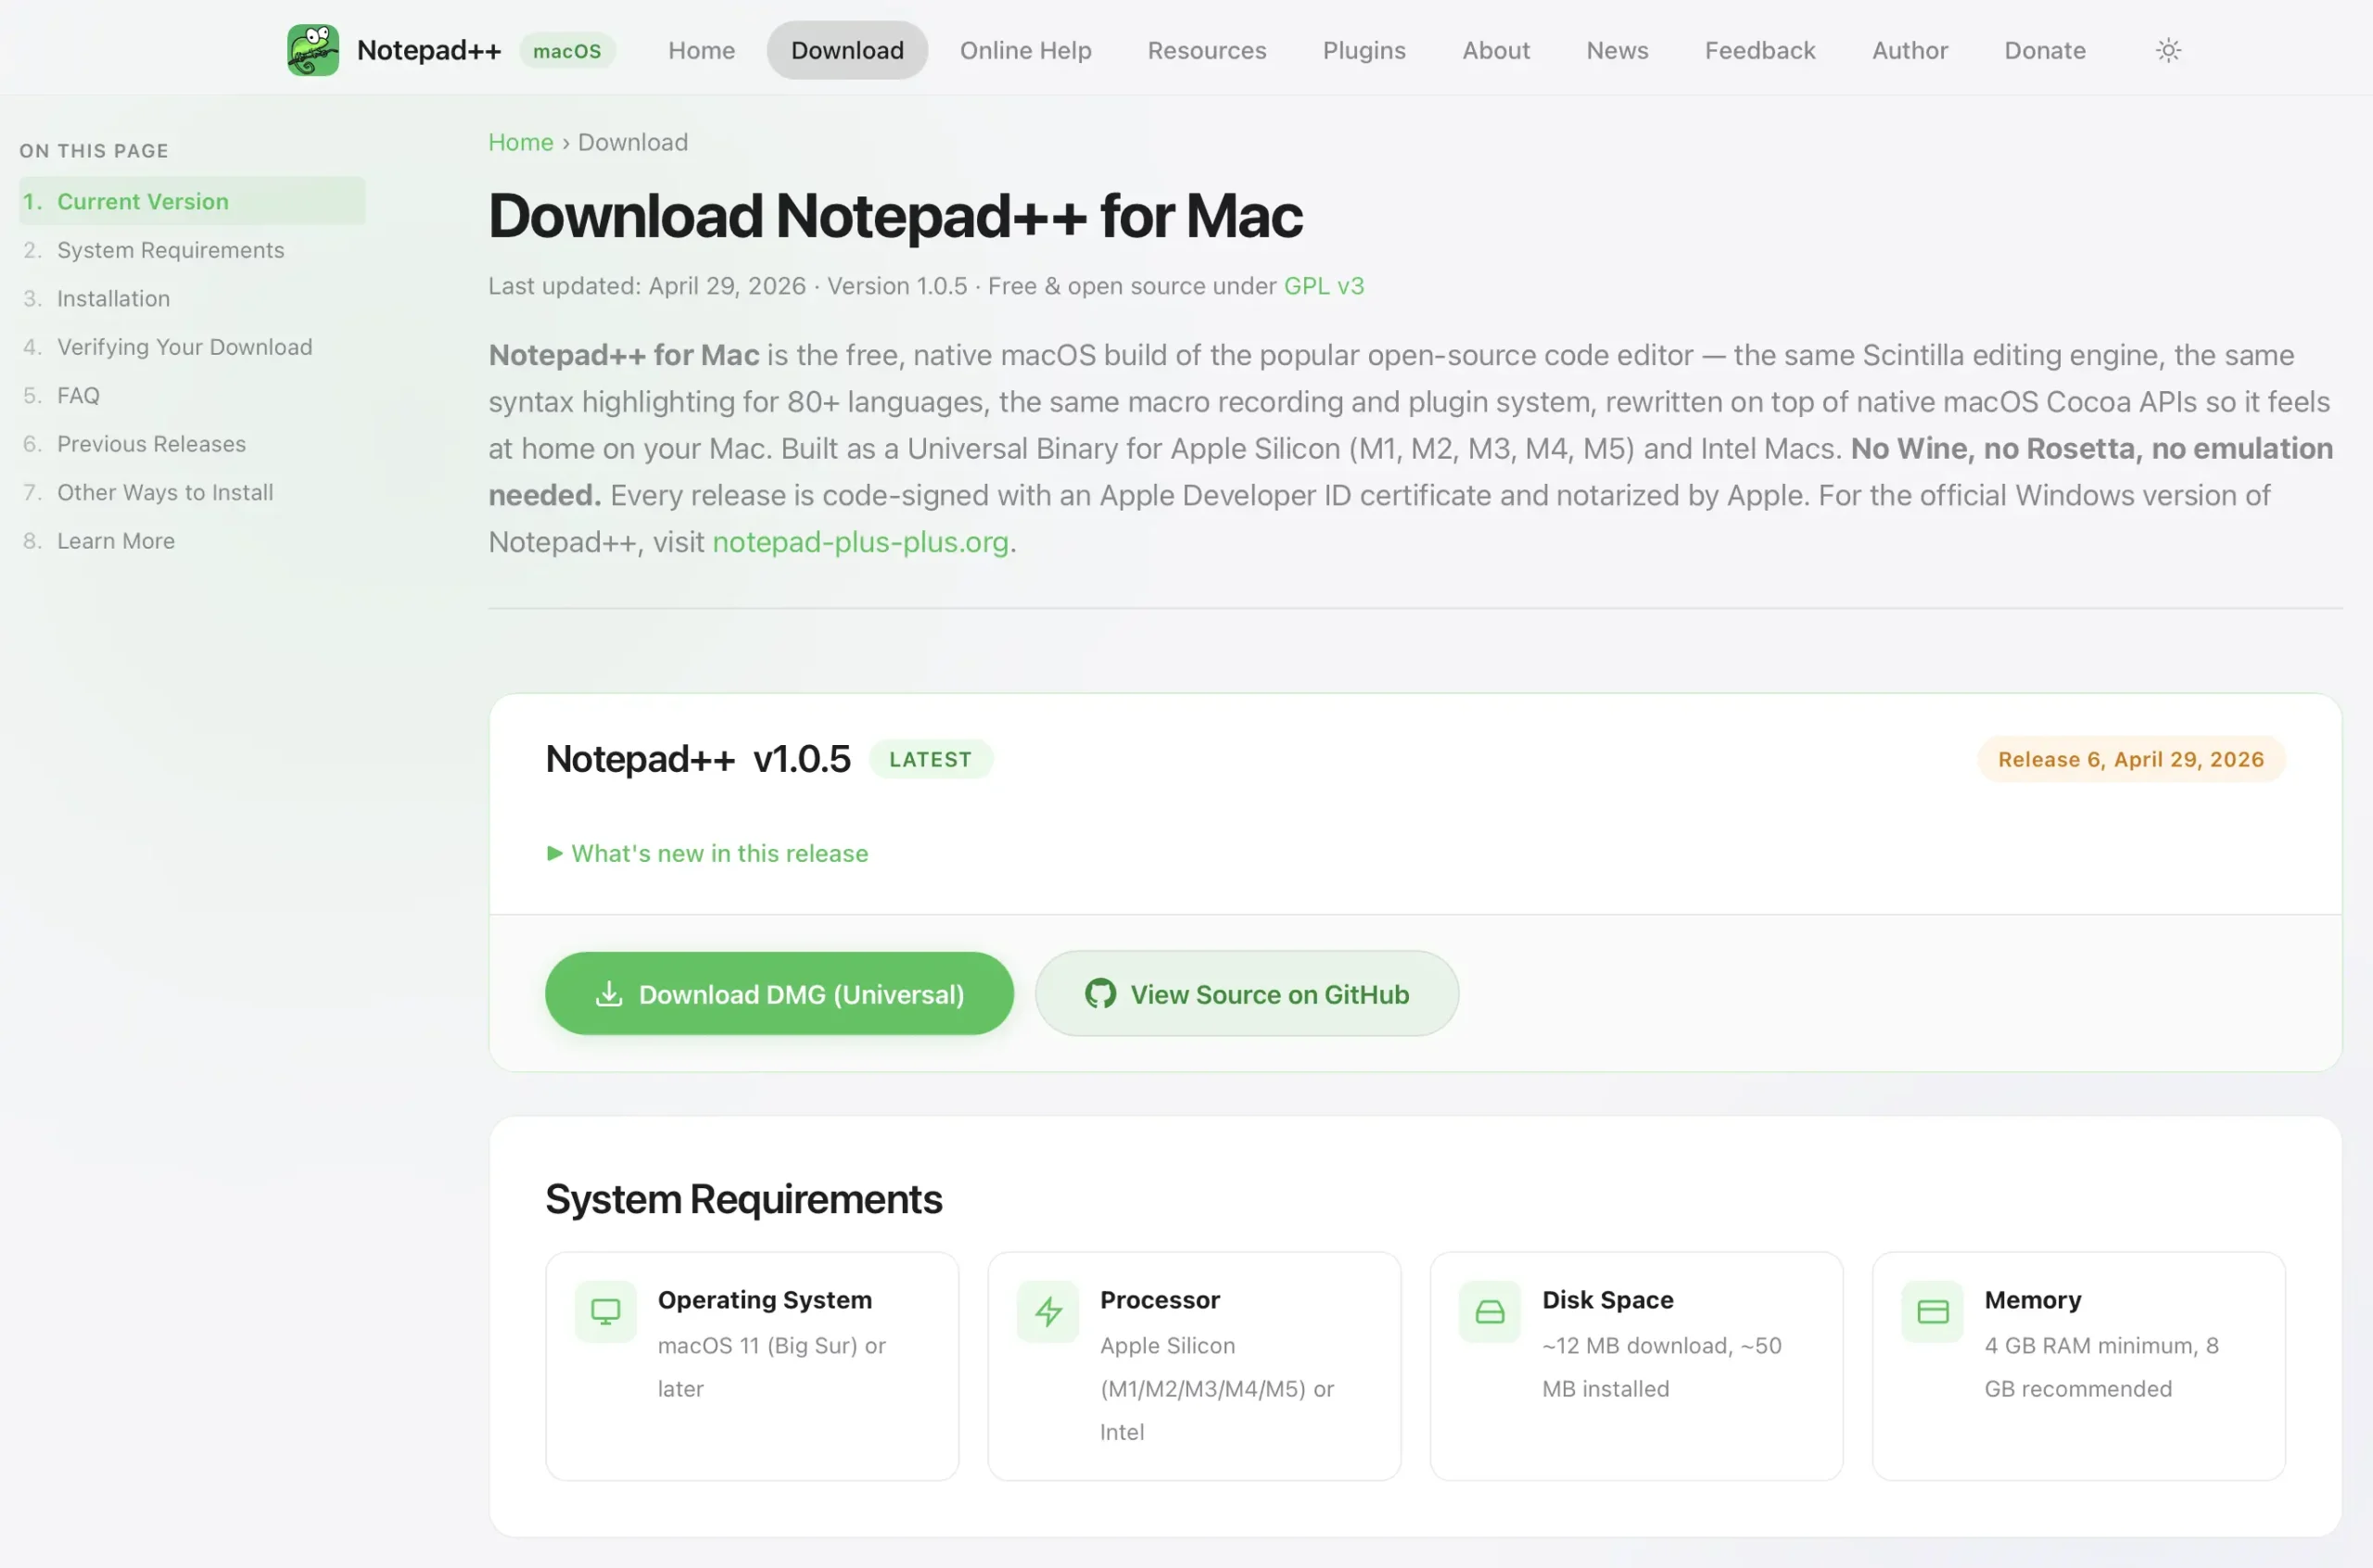
Task: Open the Home nav item
Action: click(701, 50)
